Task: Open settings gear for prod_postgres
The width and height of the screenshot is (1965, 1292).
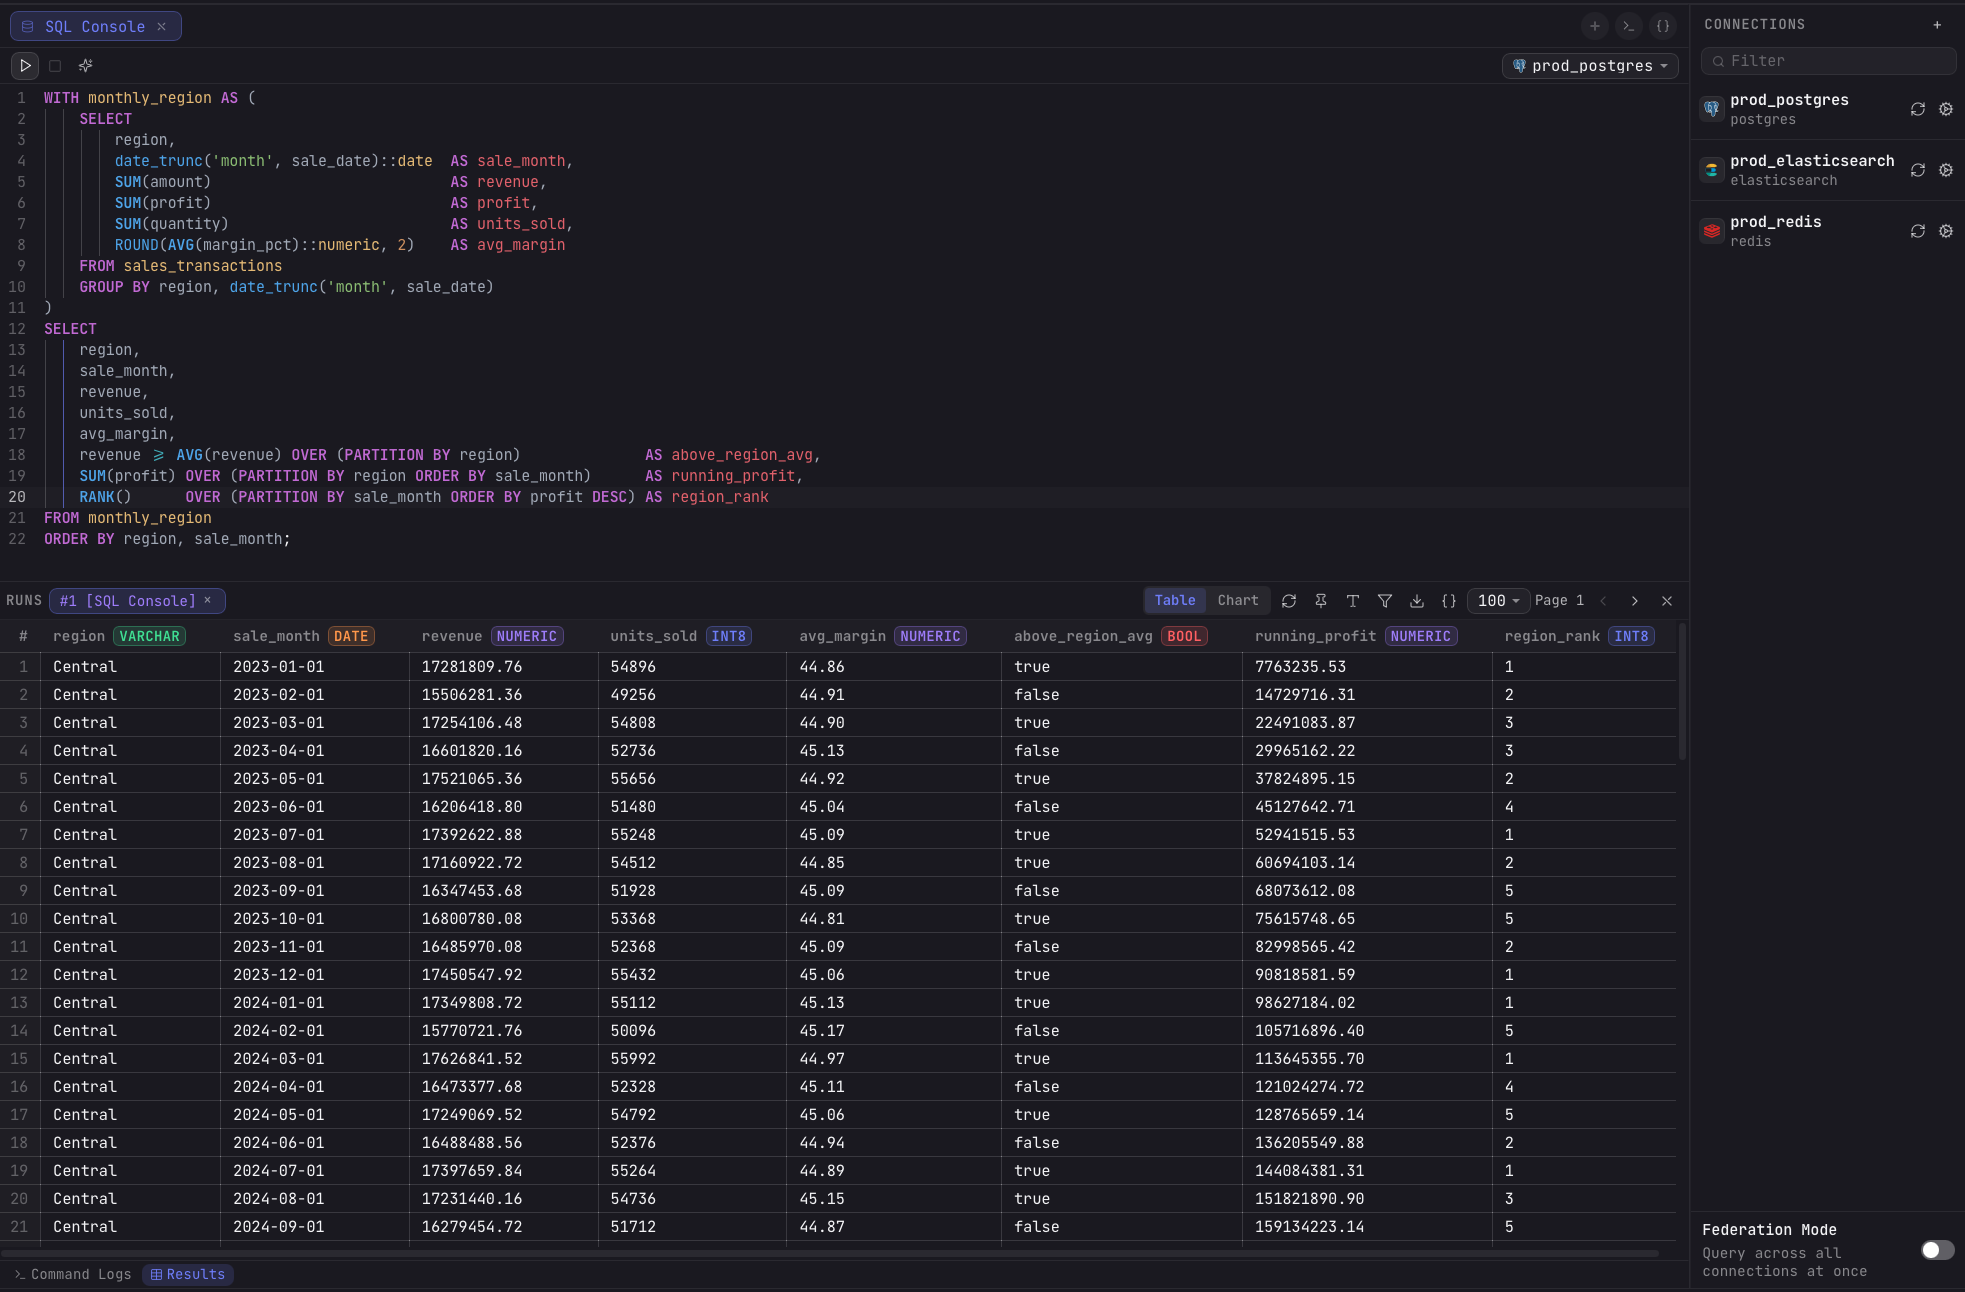Action: (1946, 109)
